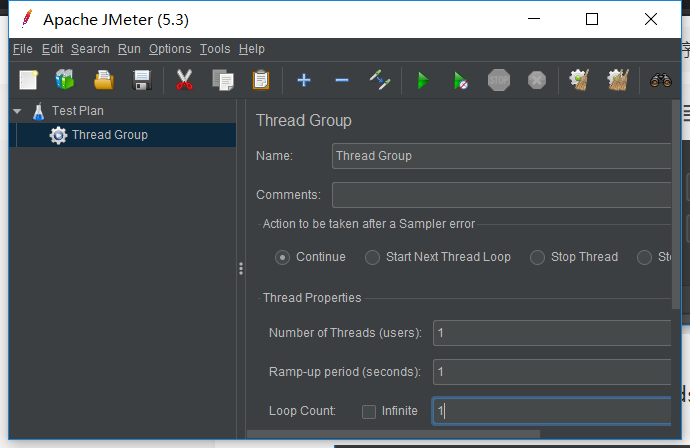690x448 pixels.
Task: Toggle selected elements enable/disable icon
Action: tap(379, 80)
